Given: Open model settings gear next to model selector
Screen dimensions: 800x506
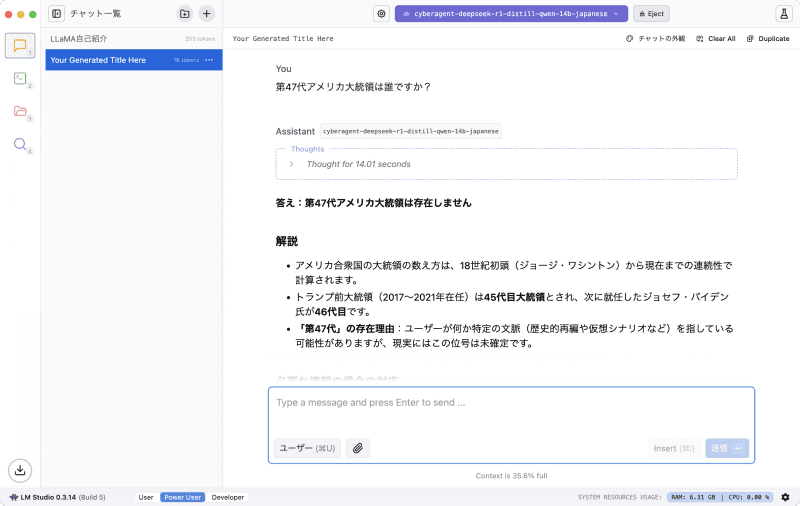Looking at the screenshot, I should pos(381,14).
